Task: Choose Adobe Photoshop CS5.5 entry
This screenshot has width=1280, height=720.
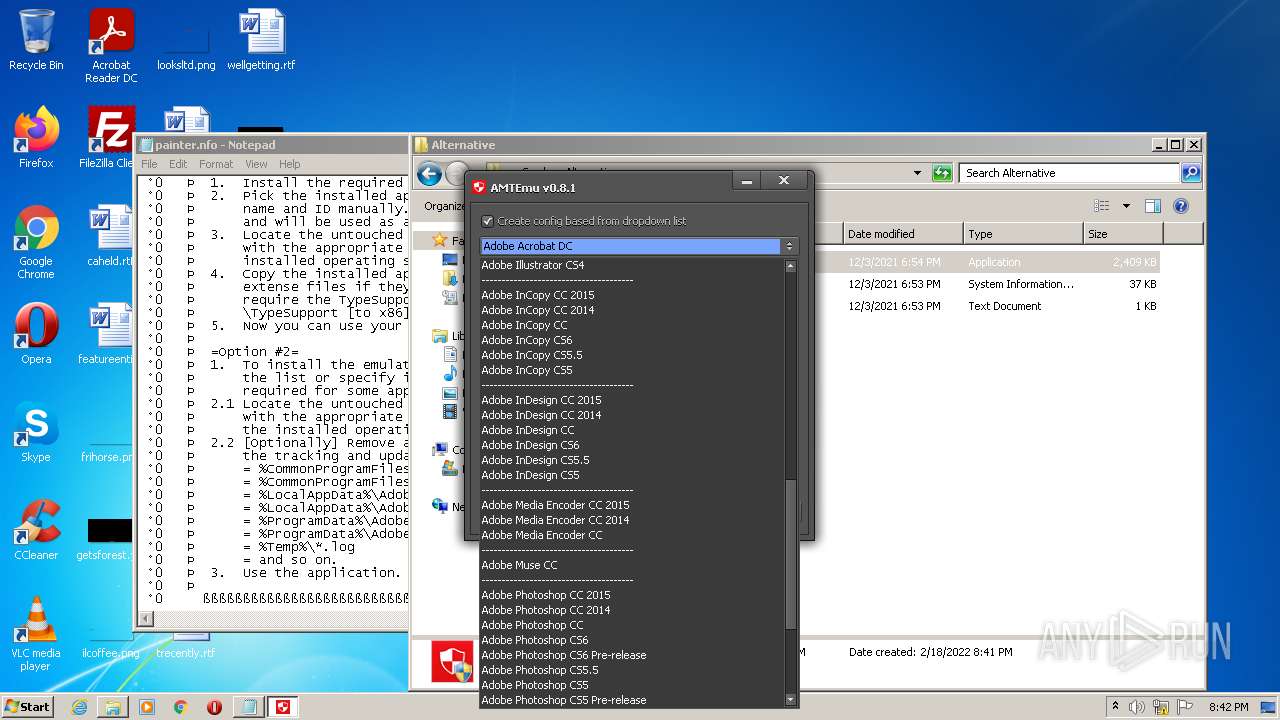Action: pos(631,670)
